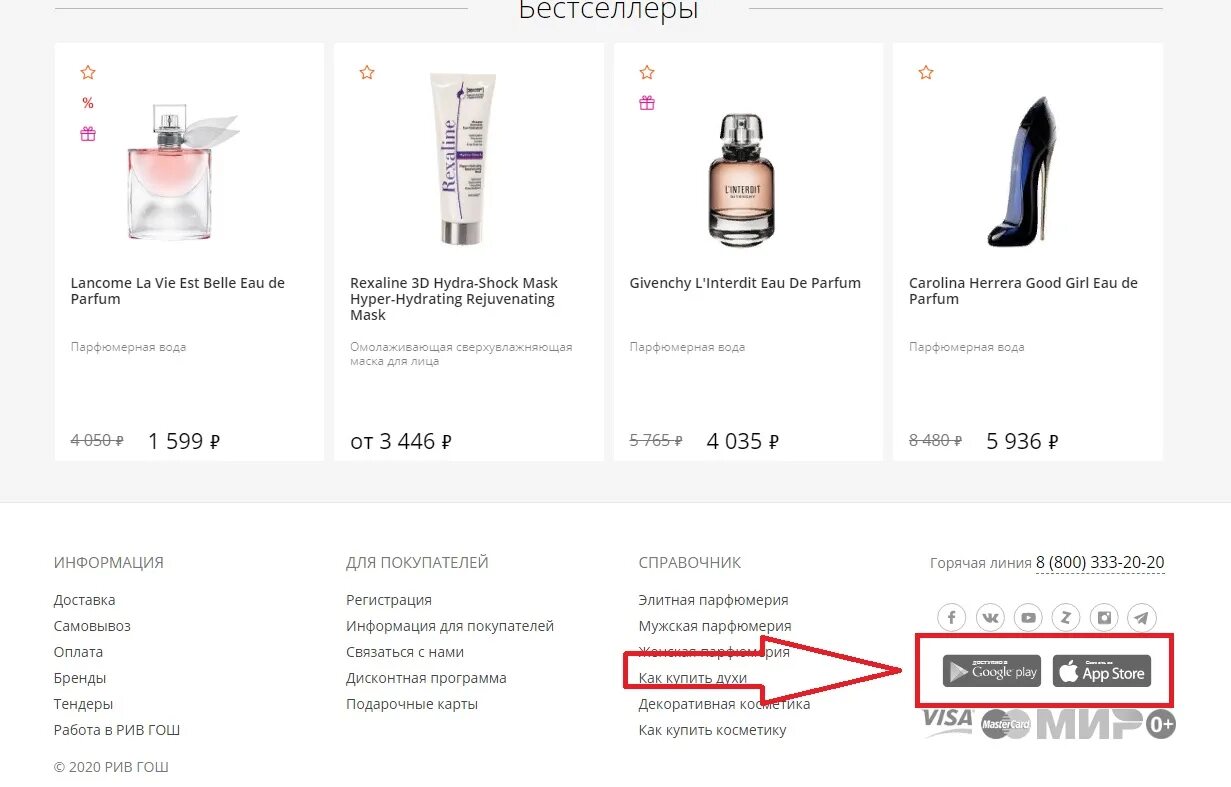Screen dimensions: 1231x787
Task: Open the VK social icon
Action: click(990, 617)
